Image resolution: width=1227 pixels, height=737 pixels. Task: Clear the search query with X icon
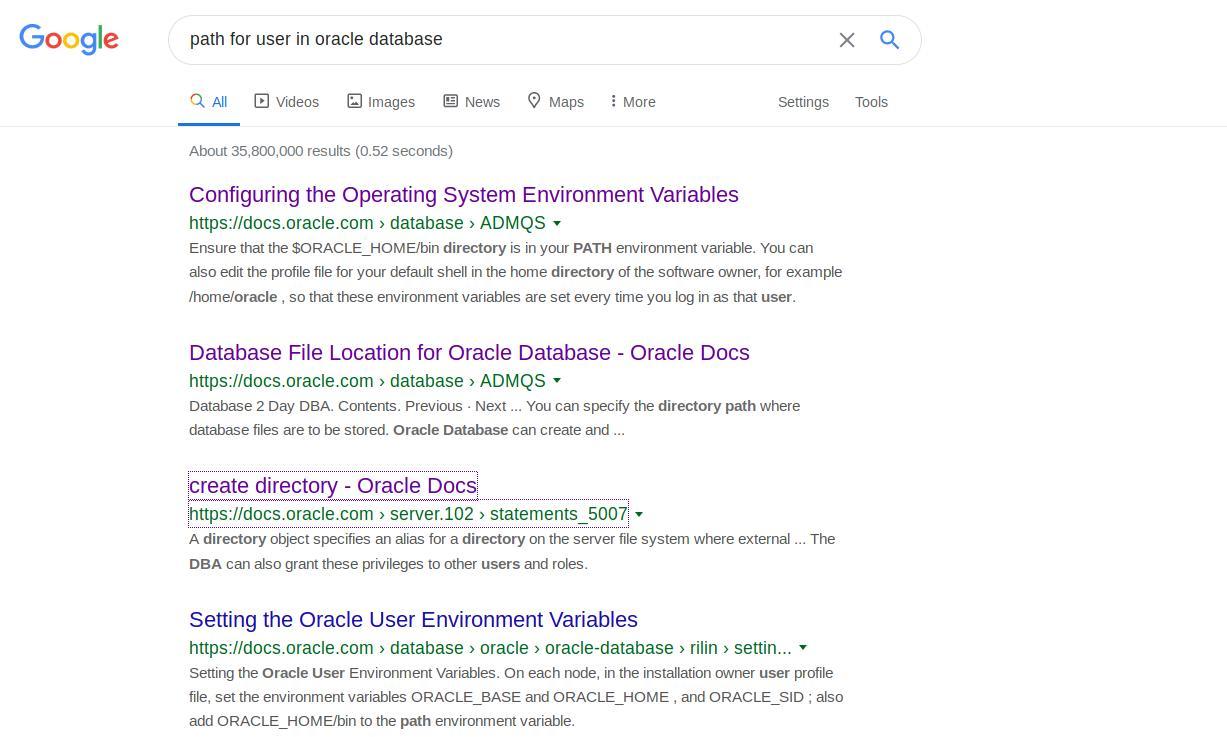pyautogui.click(x=847, y=40)
